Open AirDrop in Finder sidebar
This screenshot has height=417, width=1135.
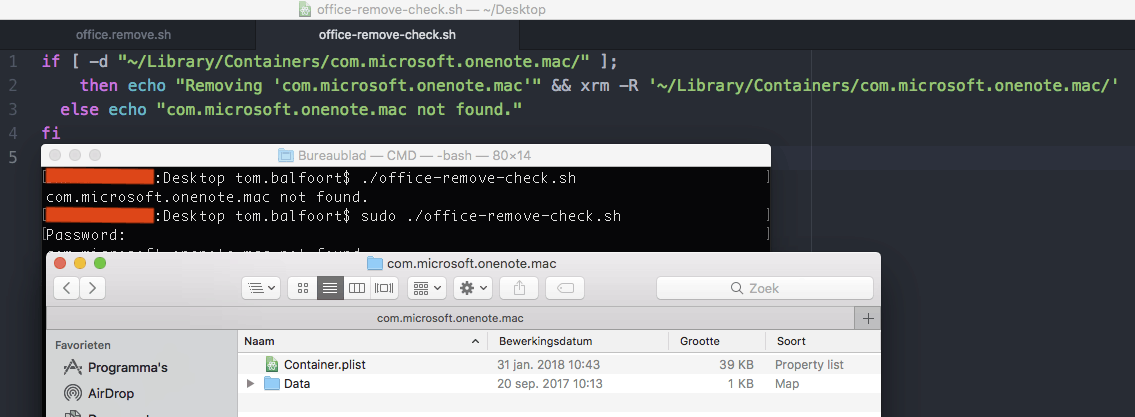(x=111, y=393)
